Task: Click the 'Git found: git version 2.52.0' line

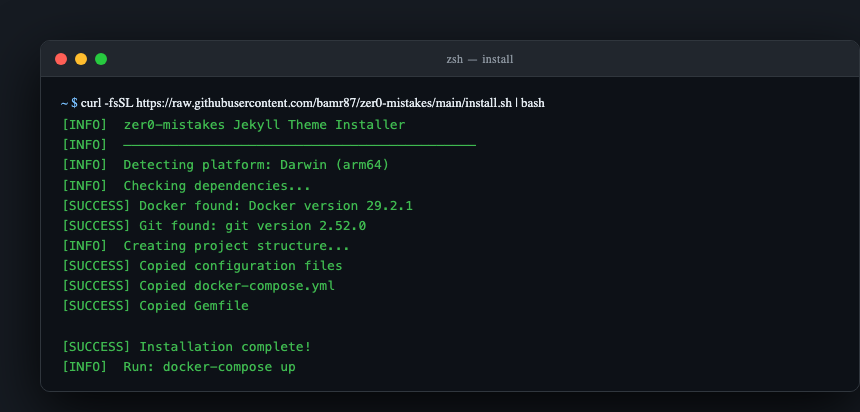Action: (x=214, y=226)
